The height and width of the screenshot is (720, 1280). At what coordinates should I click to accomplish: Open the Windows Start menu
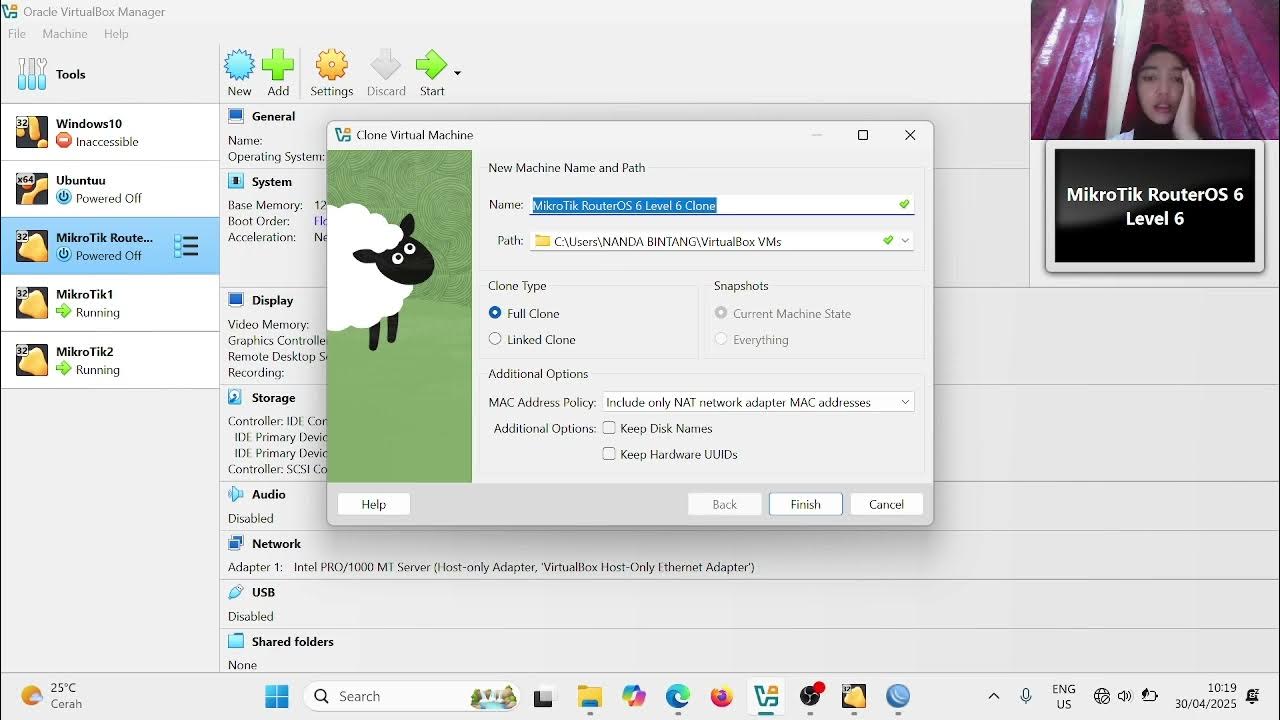pyautogui.click(x=277, y=696)
